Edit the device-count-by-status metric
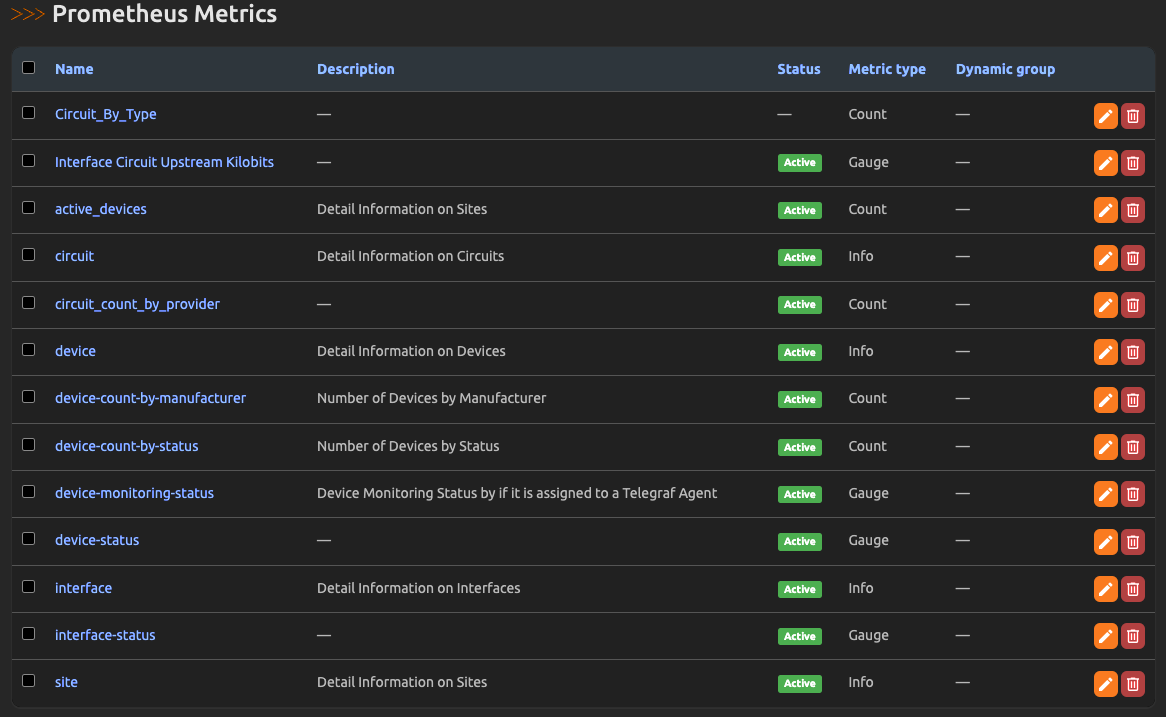Image resolution: width=1166 pixels, height=717 pixels. 1105,447
